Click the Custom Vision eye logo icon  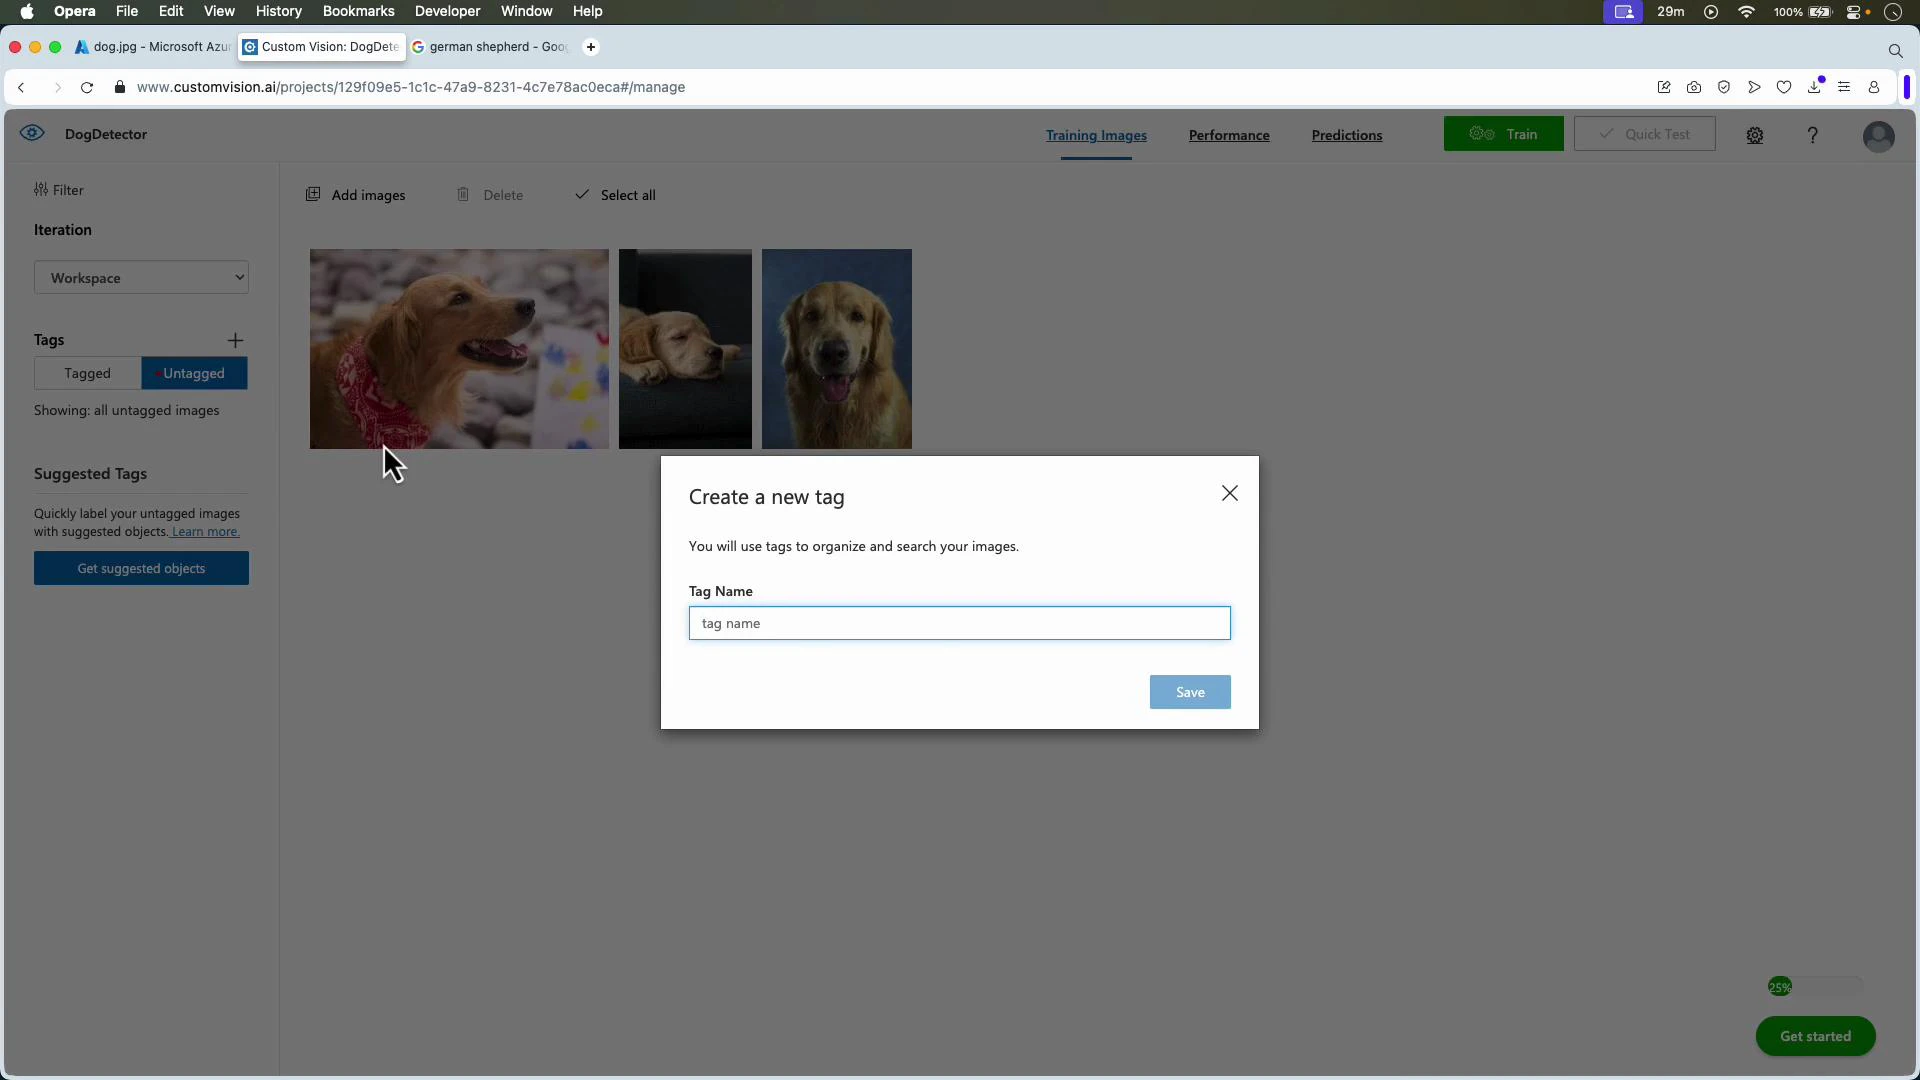point(32,133)
